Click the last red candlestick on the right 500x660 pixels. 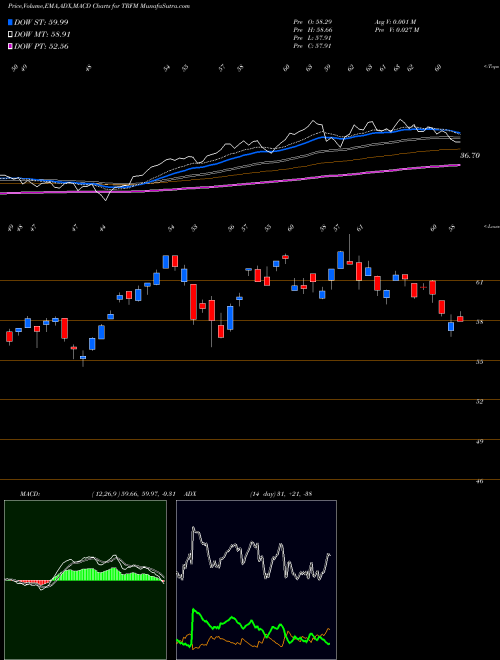point(460,318)
